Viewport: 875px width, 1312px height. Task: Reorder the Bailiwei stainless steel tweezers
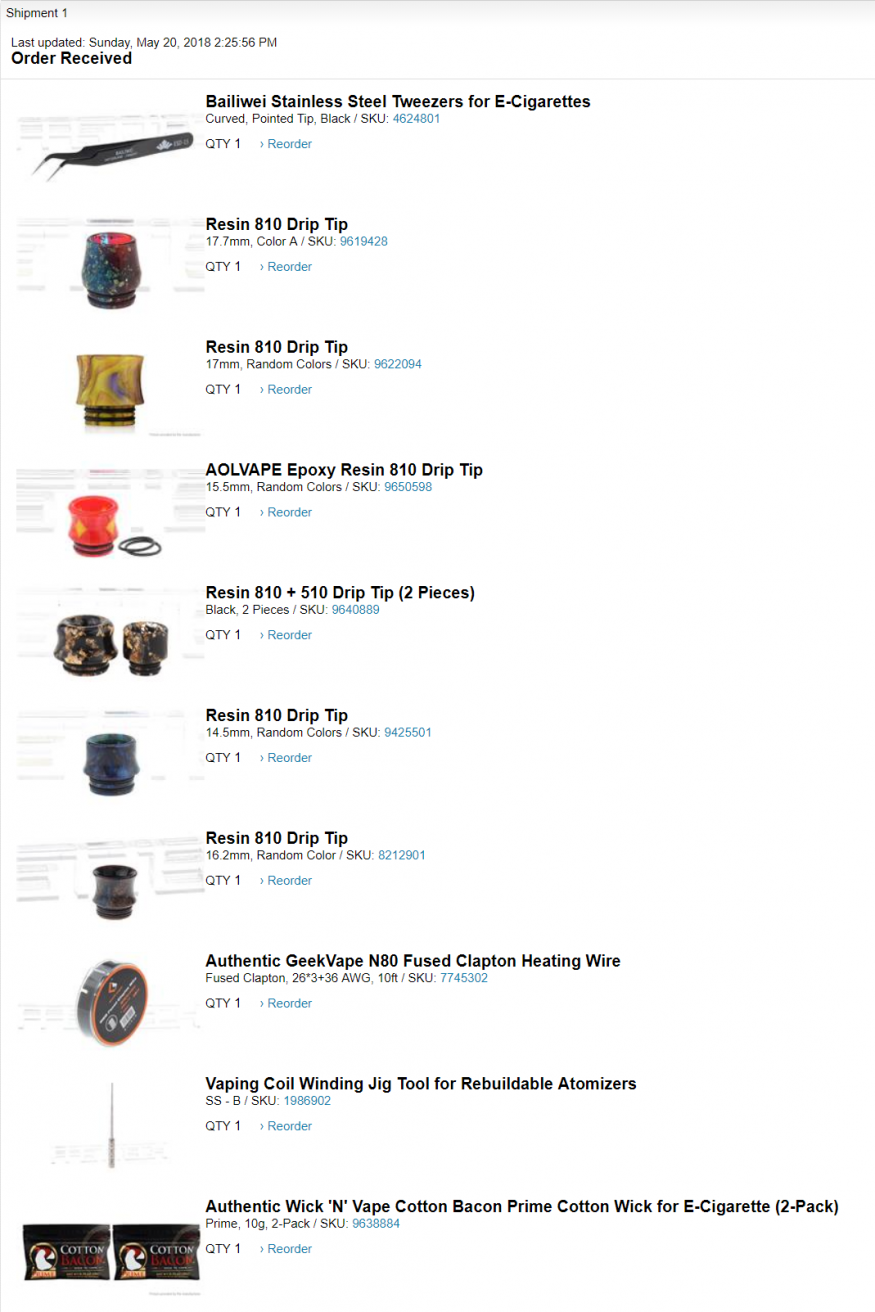point(286,144)
